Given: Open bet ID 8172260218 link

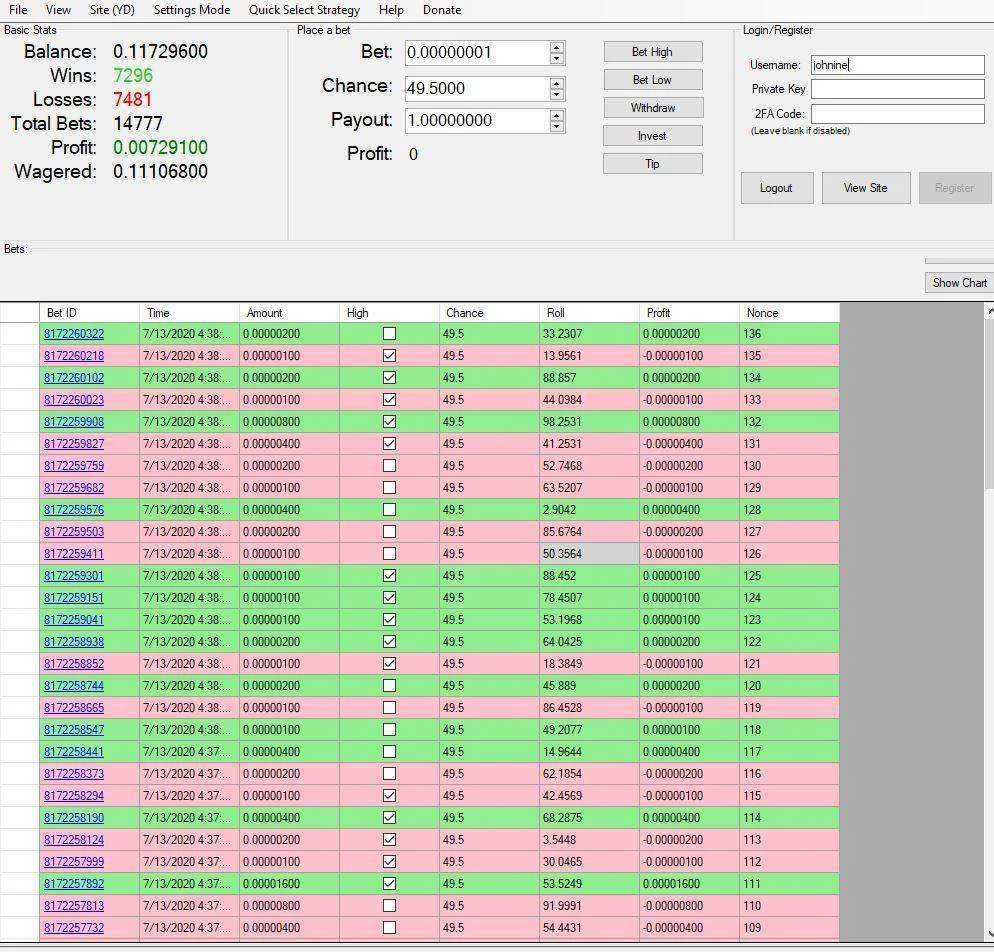Looking at the screenshot, I should click(x=74, y=356).
